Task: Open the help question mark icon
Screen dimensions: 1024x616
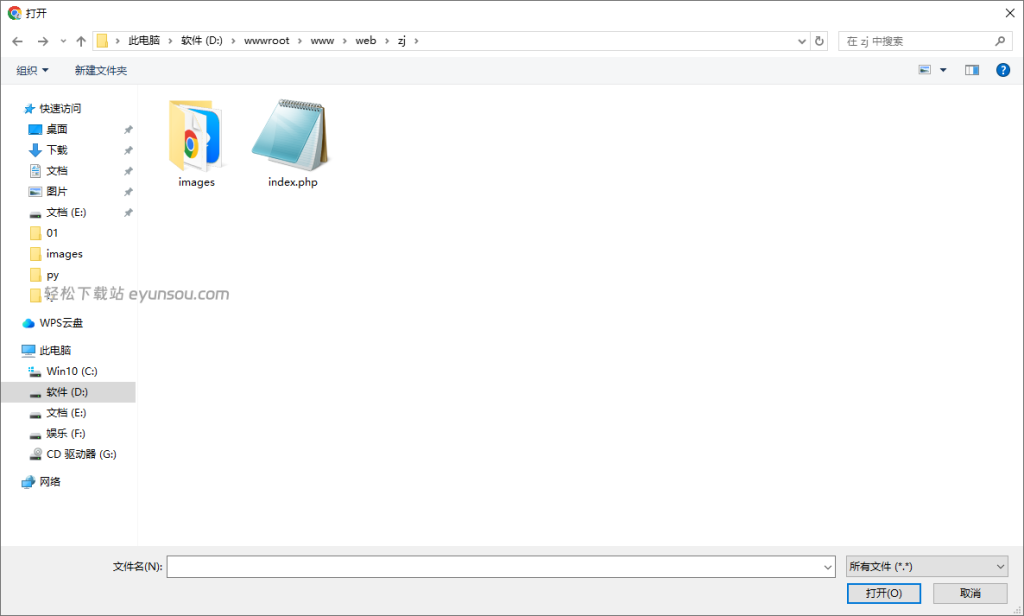Action: [1003, 70]
